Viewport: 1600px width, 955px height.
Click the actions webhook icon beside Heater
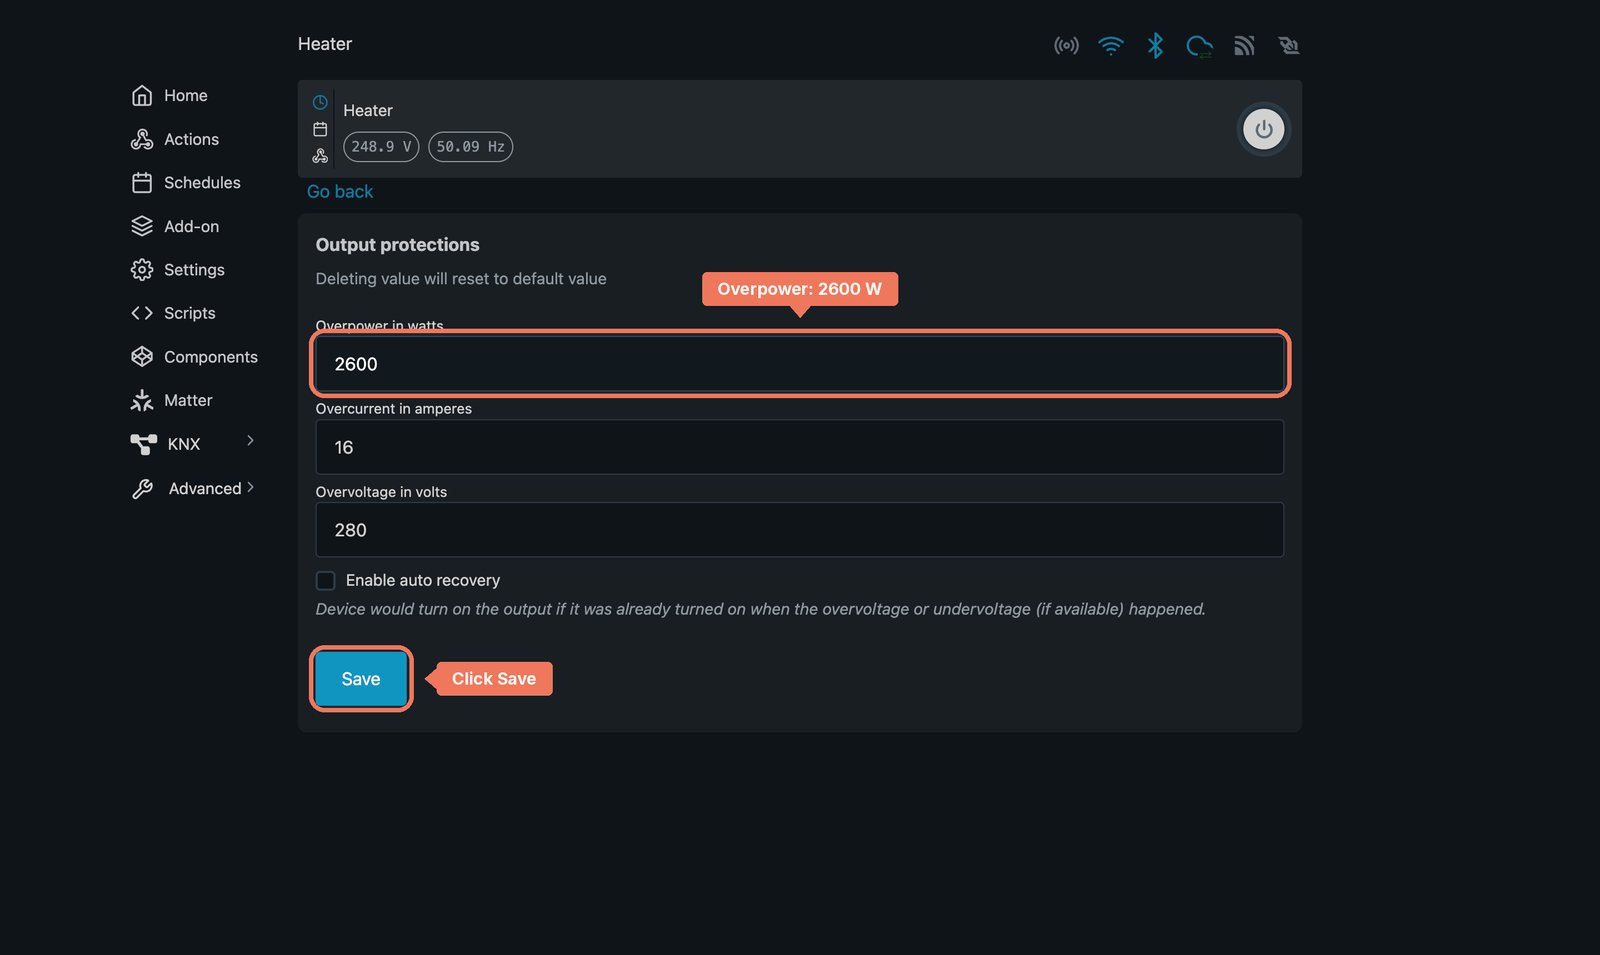pos(320,155)
